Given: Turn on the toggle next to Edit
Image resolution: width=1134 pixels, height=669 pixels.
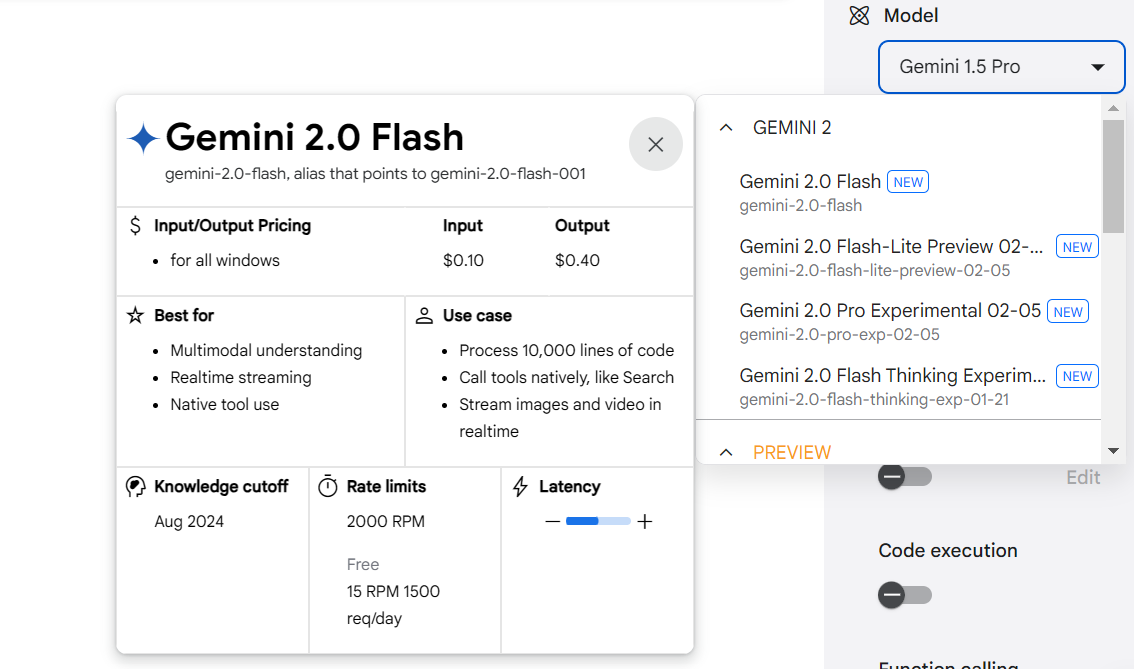Looking at the screenshot, I should [905, 477].
